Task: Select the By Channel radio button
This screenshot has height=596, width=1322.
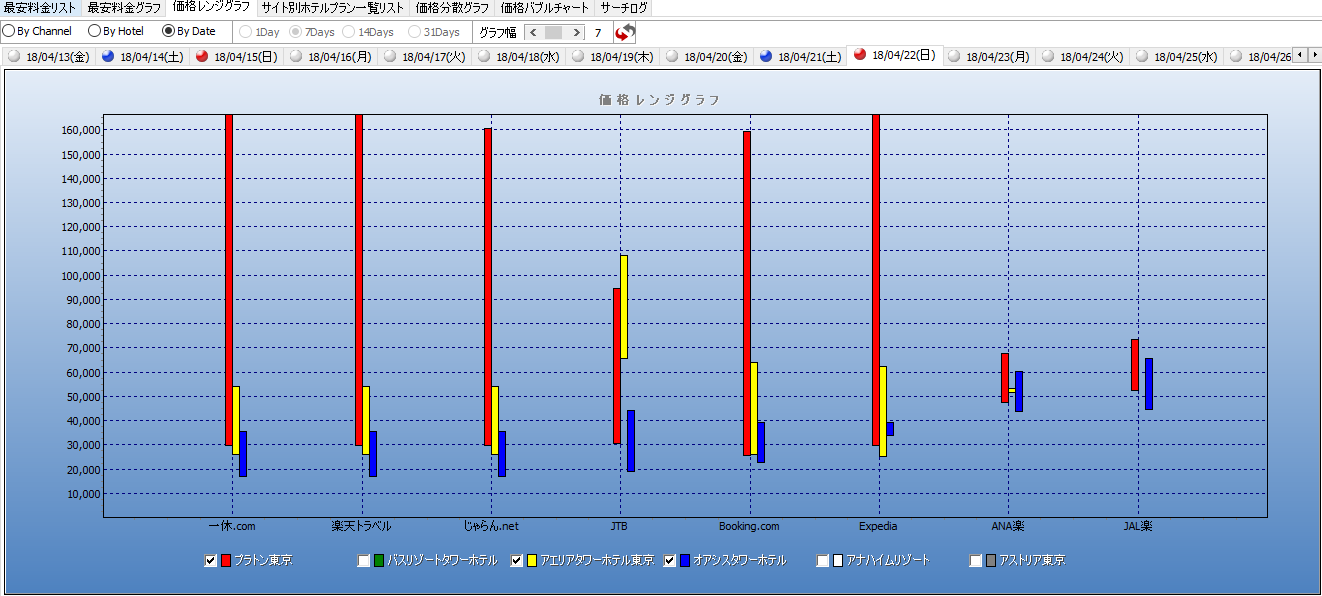Action: point(9,31)
